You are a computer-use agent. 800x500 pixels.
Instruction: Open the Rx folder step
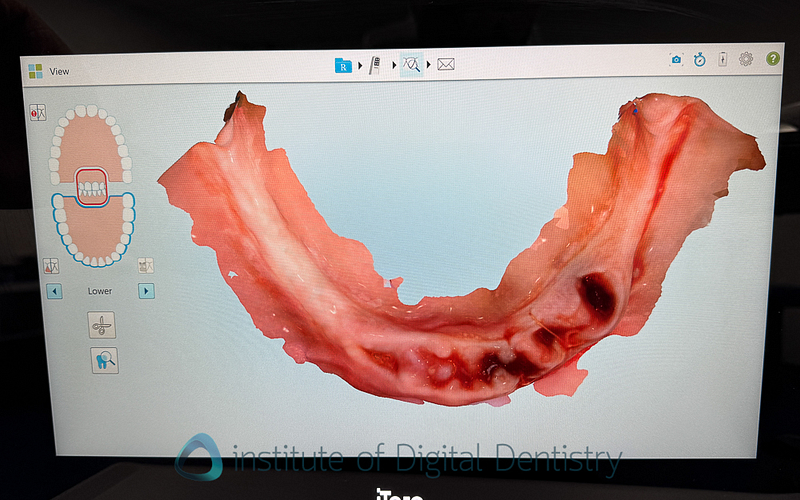(343, 65)
